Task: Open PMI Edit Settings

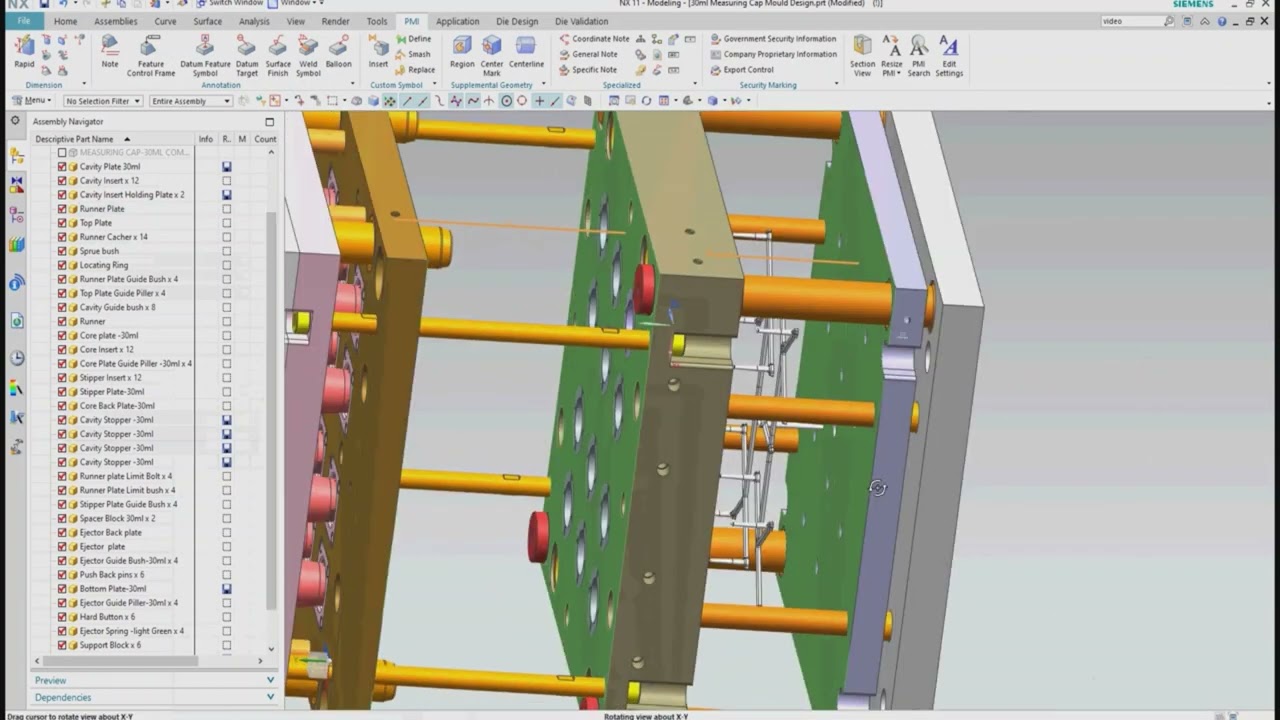Action: click(949, 55)
